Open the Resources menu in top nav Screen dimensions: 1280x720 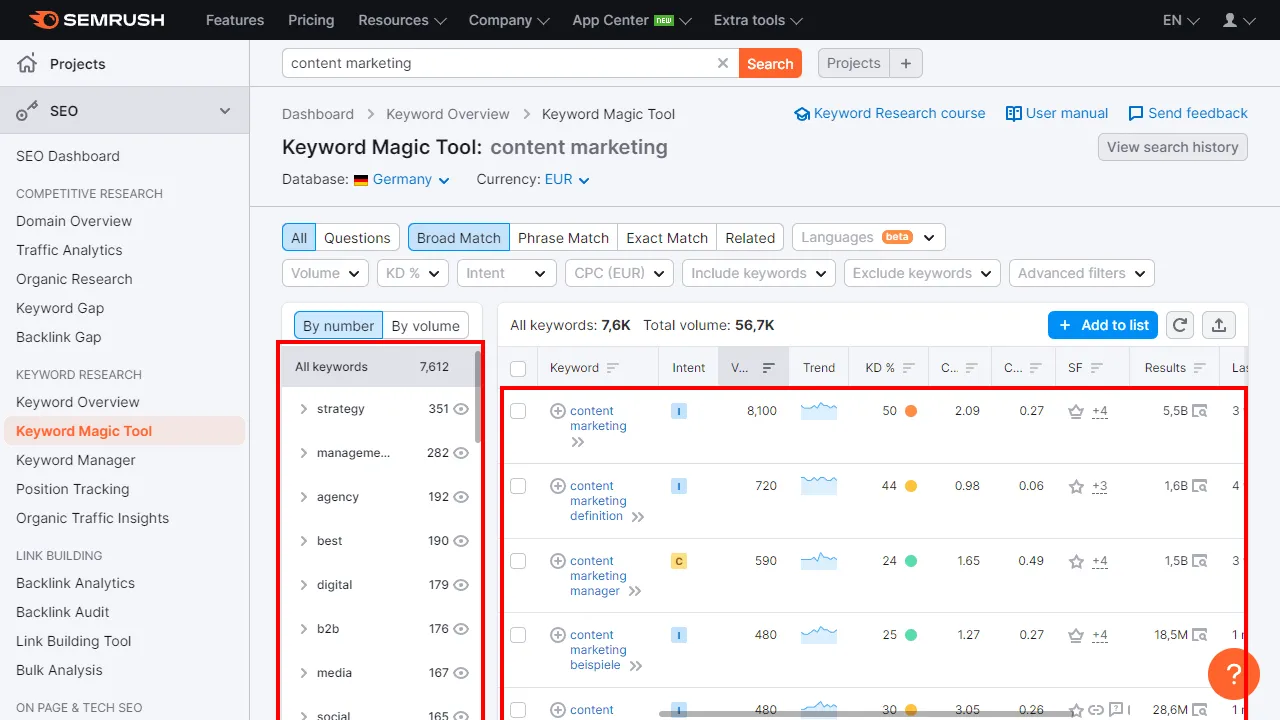403,20
